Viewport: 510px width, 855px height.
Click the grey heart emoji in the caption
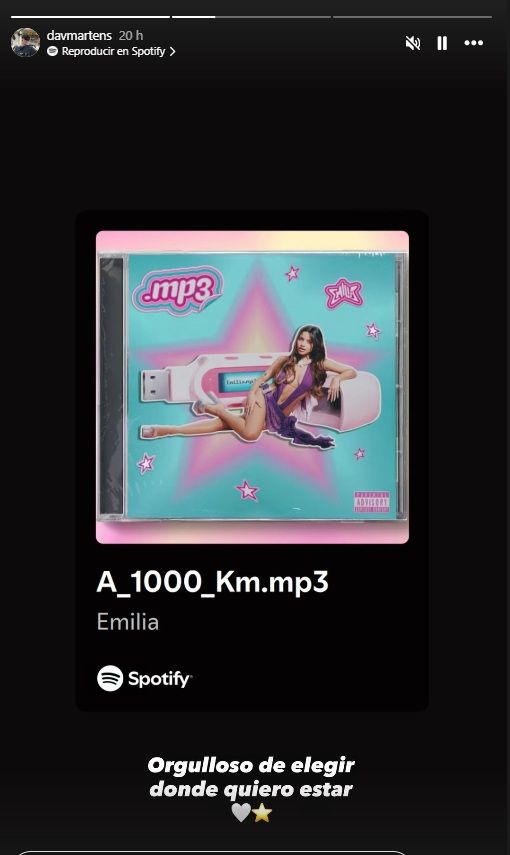coord(241,812)
